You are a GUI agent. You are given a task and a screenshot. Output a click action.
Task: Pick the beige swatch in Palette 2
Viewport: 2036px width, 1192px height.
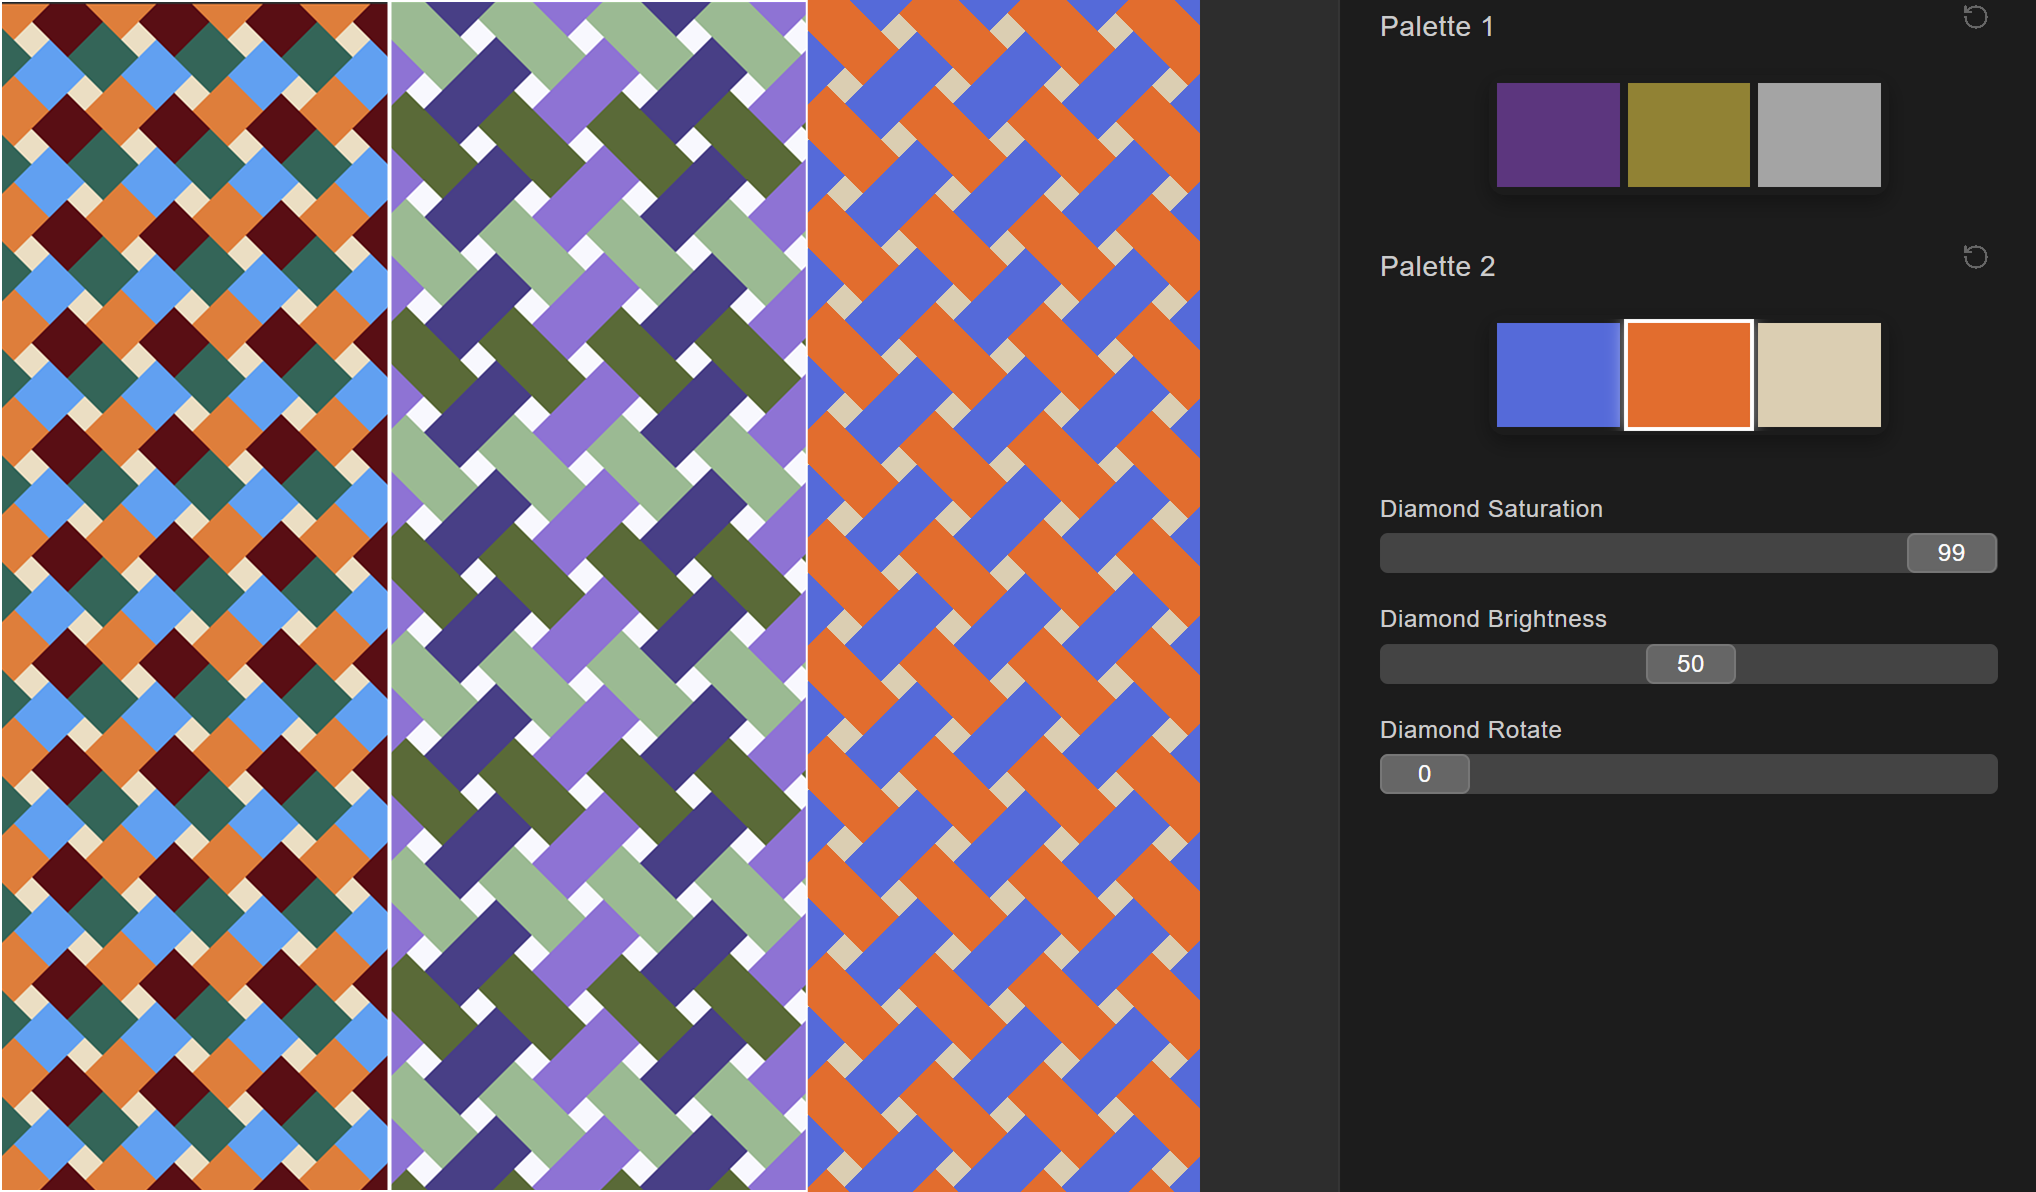[x=1818, y=375]
